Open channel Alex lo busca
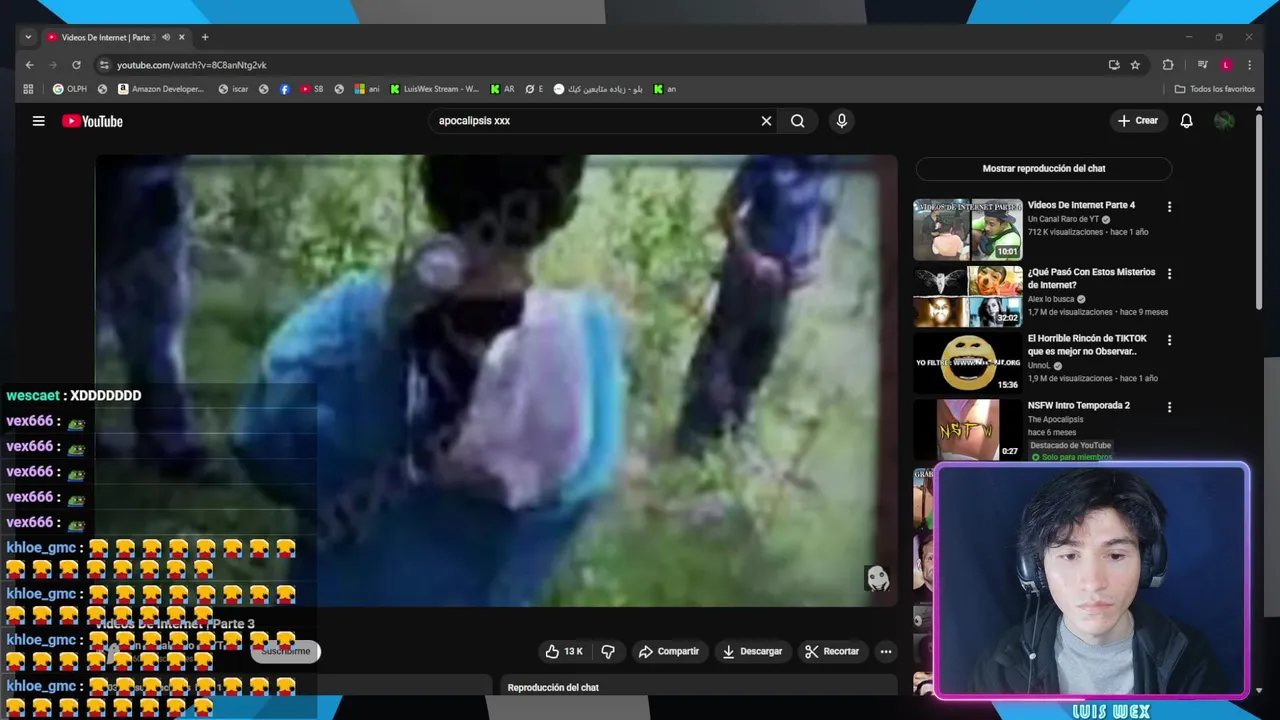The image size is (1280, 720). coord(1052,299)
